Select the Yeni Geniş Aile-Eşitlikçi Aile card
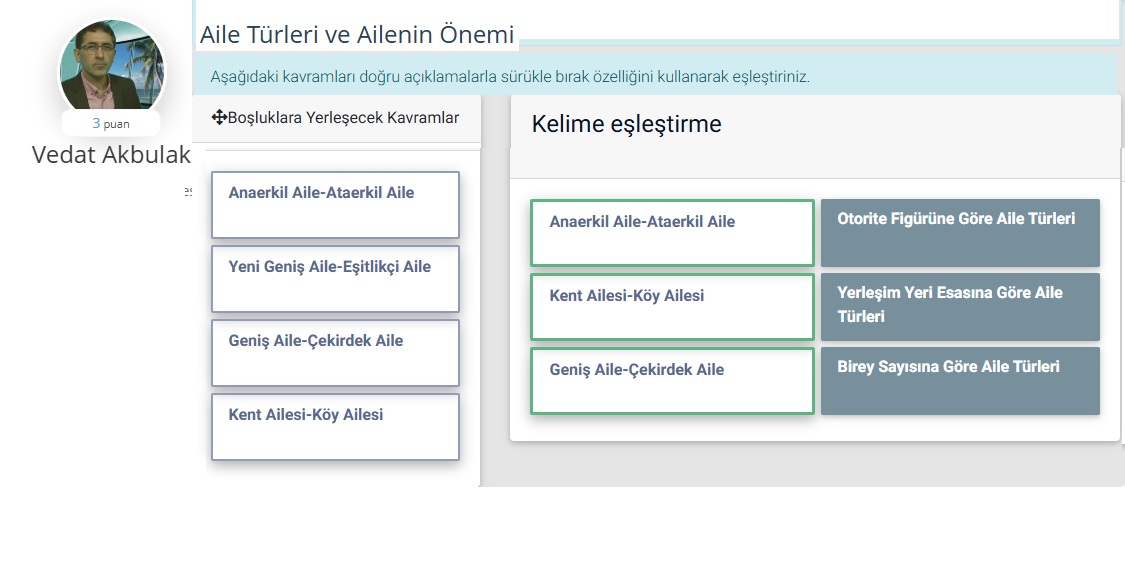This screenshot has height=563, width=1125. tap(335, 278)
